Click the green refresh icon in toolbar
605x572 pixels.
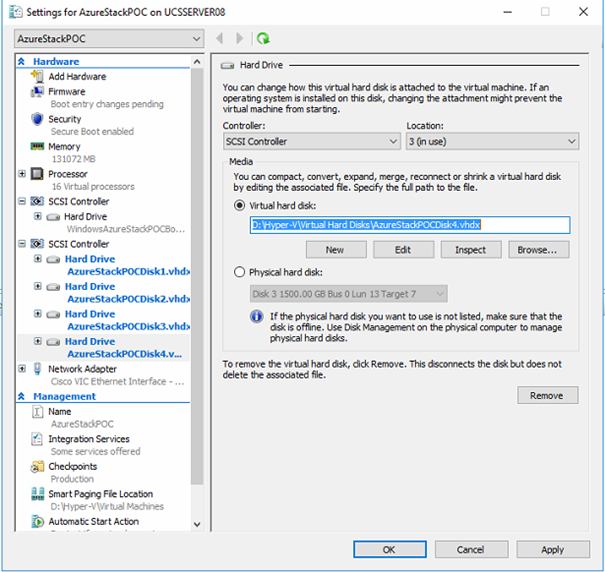click(x=263, y=38)
